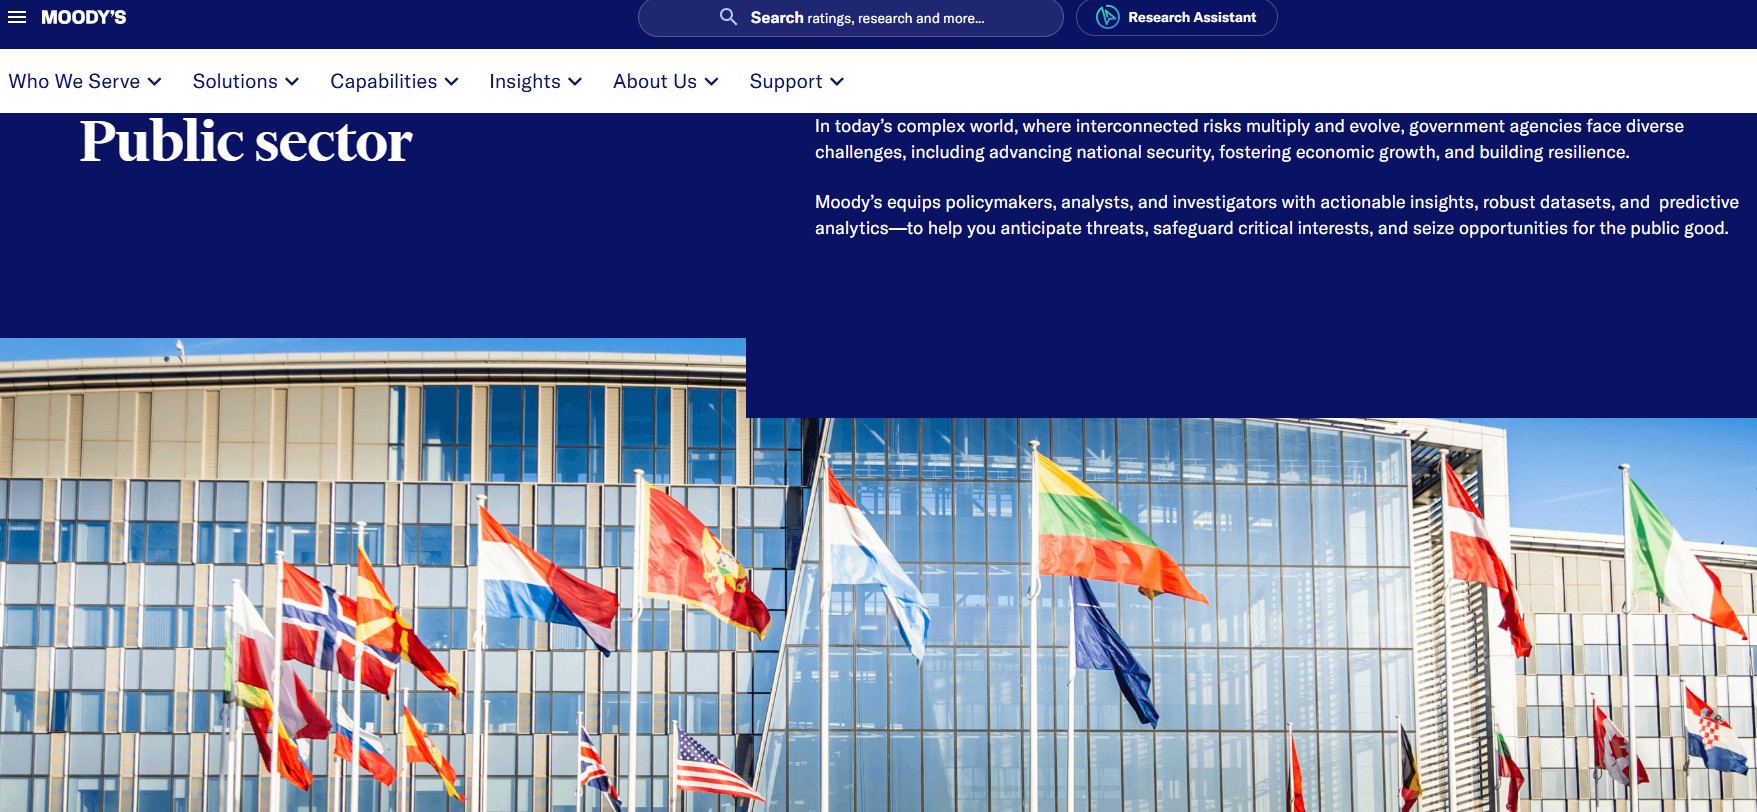
Task: Focus the search ratings and research field
Action: pos(880,18)
